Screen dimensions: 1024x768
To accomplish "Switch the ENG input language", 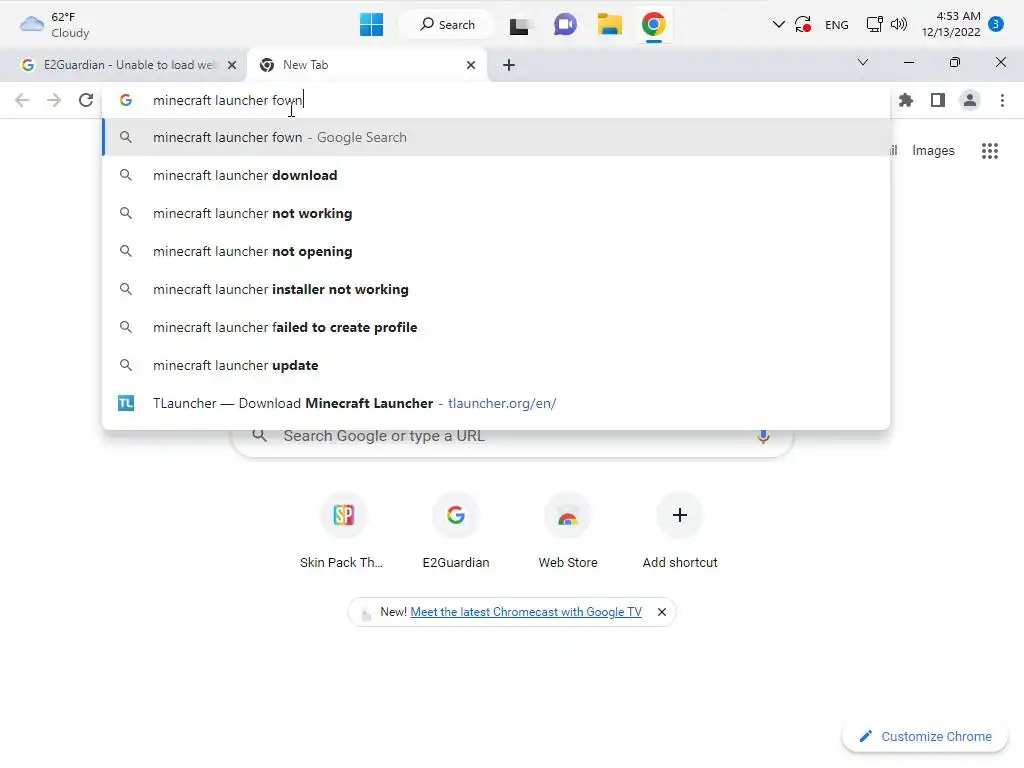I will pyautogui.click(x=837, y=25).
